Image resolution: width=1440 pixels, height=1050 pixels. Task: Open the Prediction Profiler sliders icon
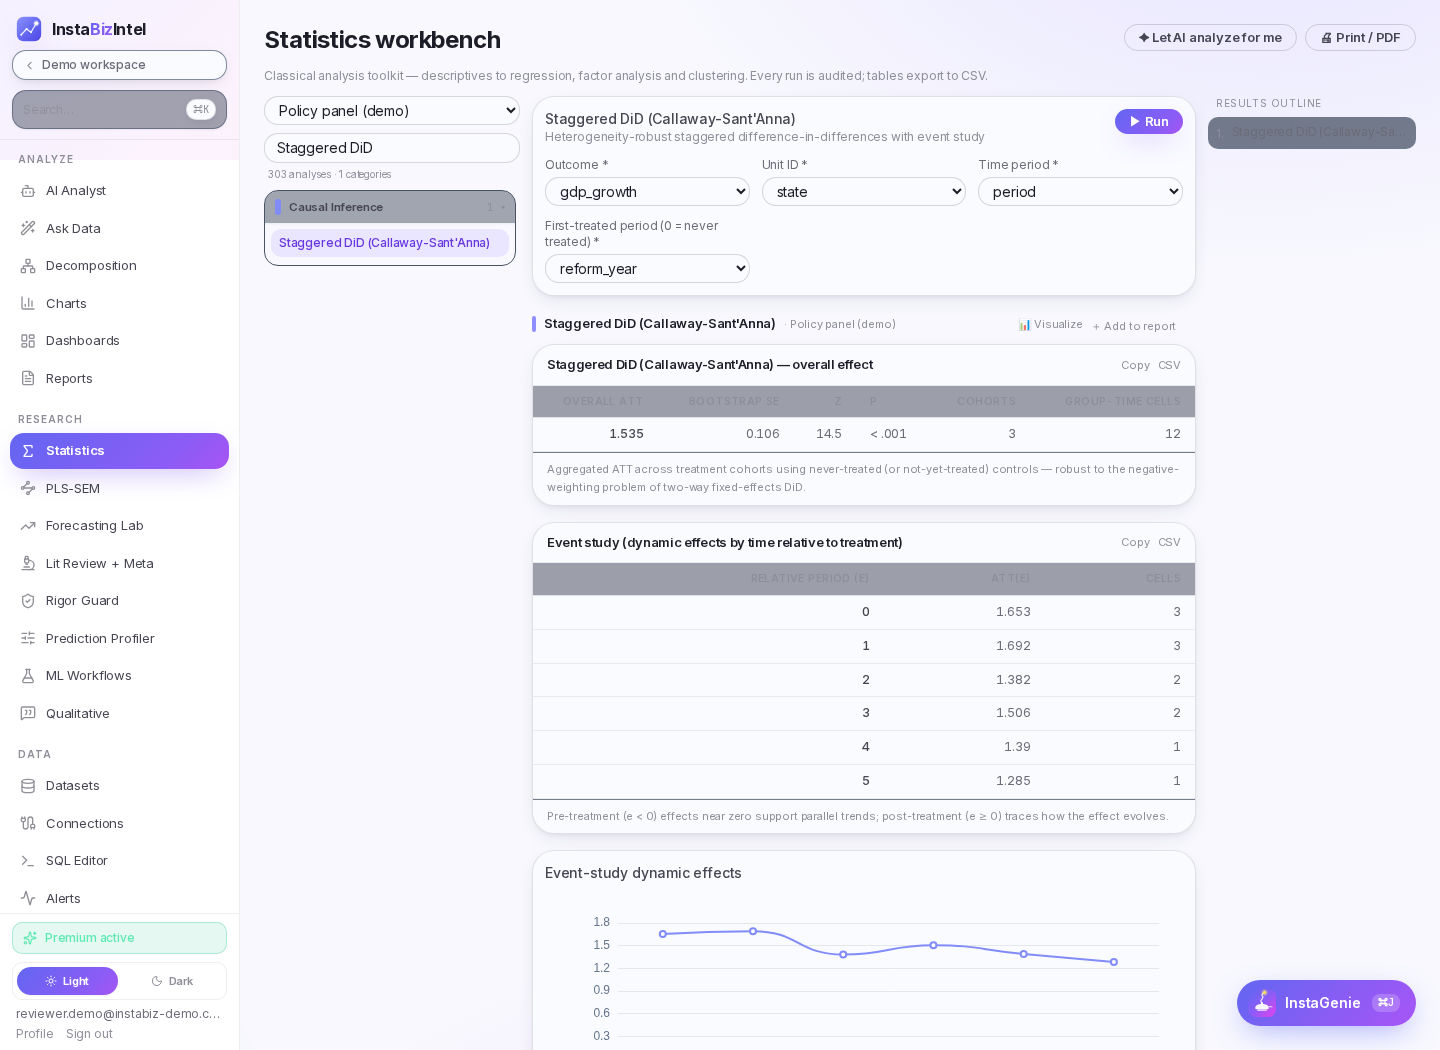pyautogui.click(x=28, y=638)
